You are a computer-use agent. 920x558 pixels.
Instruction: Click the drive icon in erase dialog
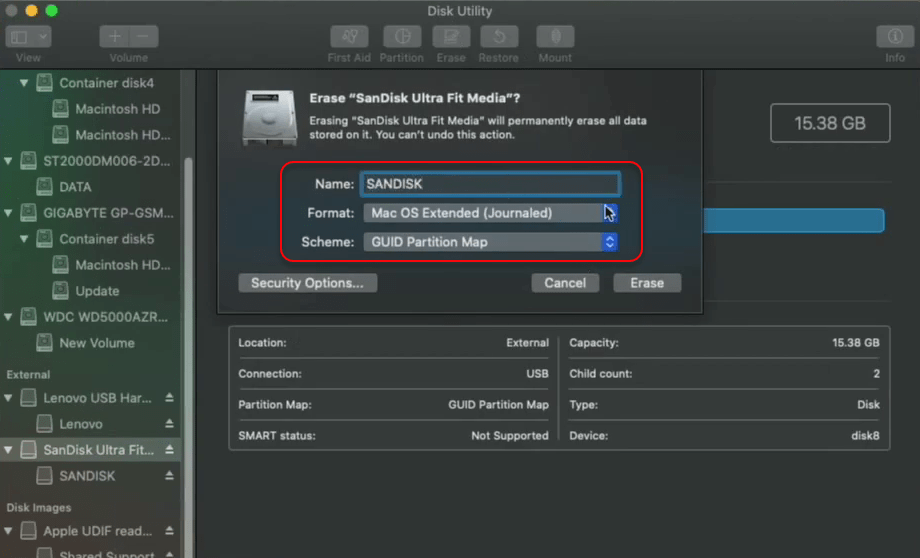click(x=269, y=118)
